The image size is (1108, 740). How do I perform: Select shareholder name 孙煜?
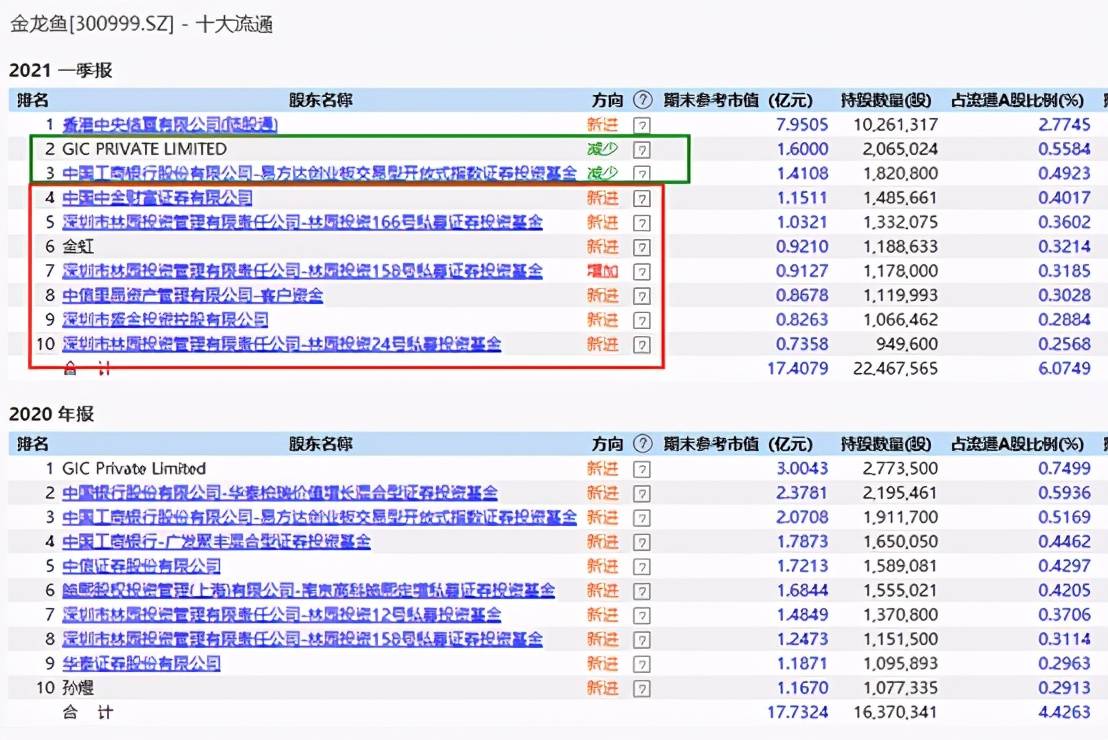[78, 688]
